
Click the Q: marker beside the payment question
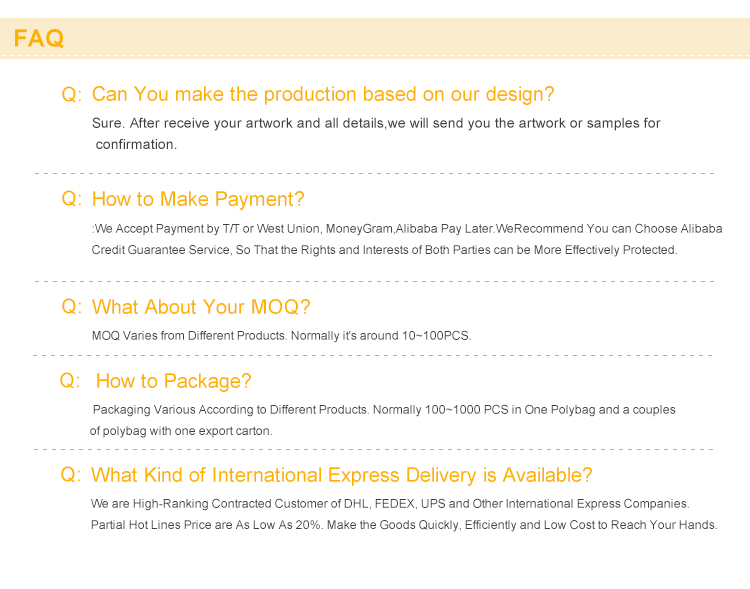tap(71, 199)
